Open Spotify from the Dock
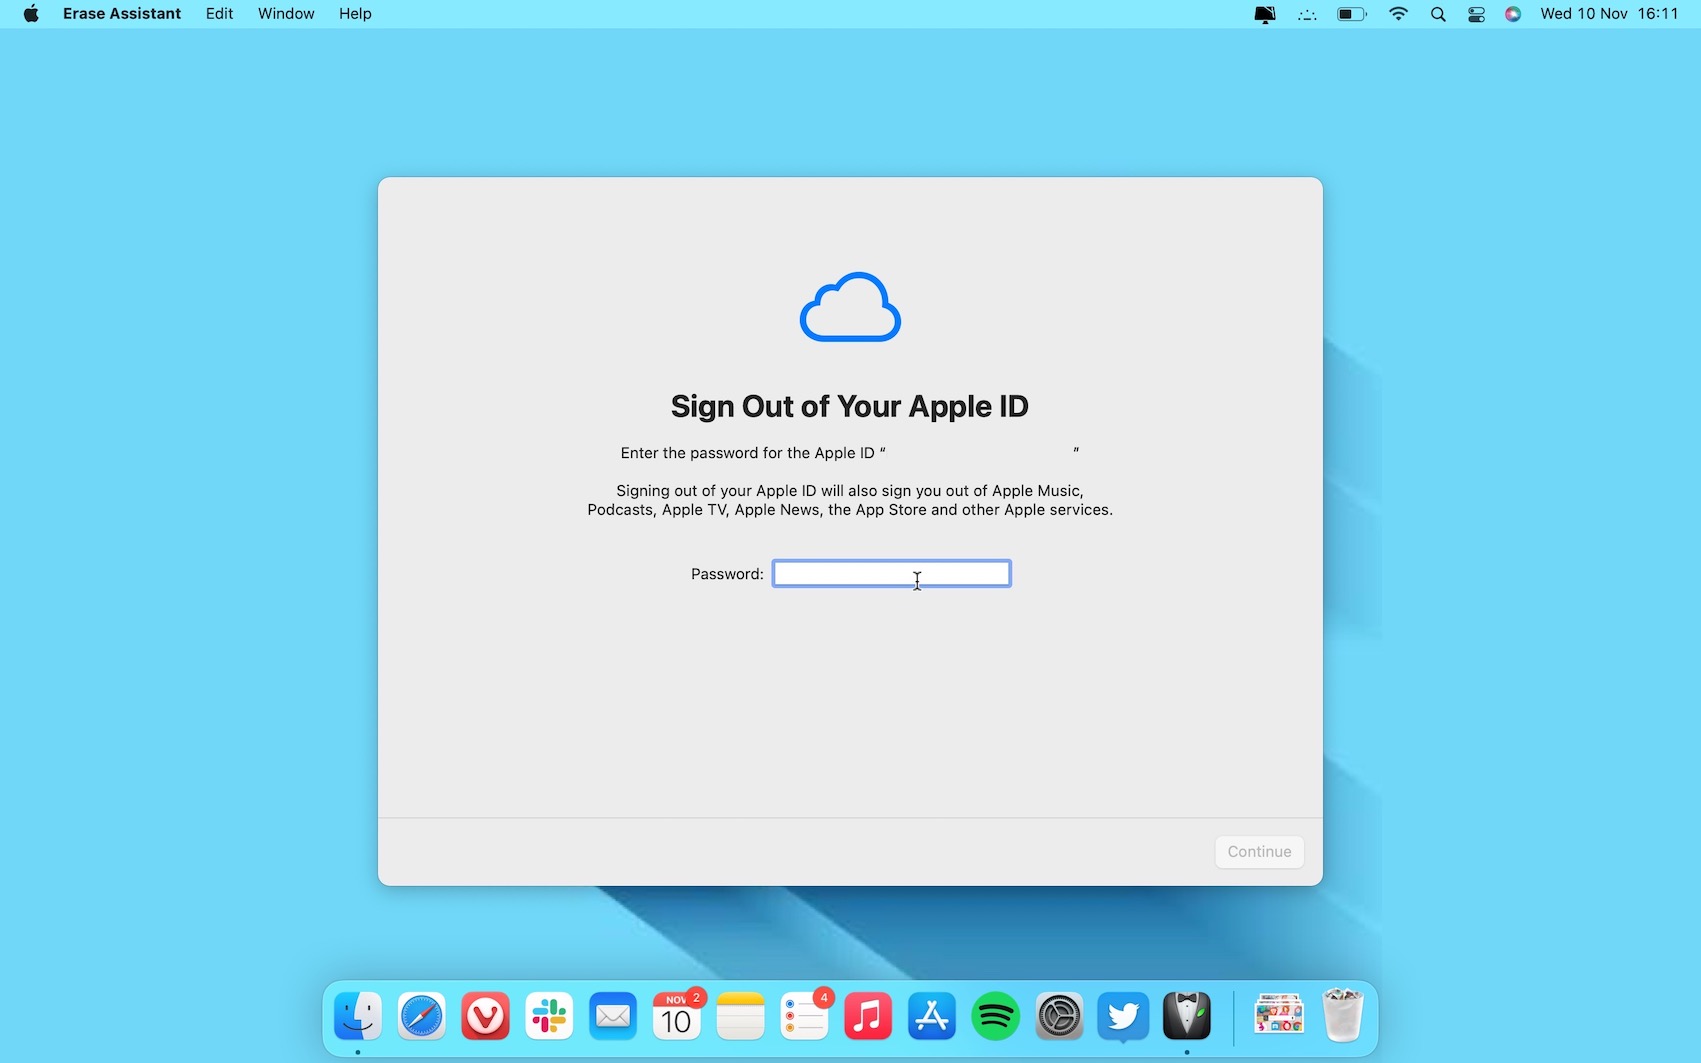Viewport: 1701px width, 1063px height. click(995, 1015)
